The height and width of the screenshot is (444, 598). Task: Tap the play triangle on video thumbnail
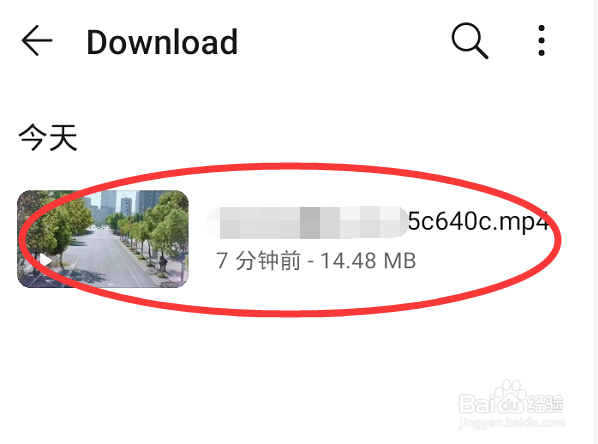pos(46,260)
